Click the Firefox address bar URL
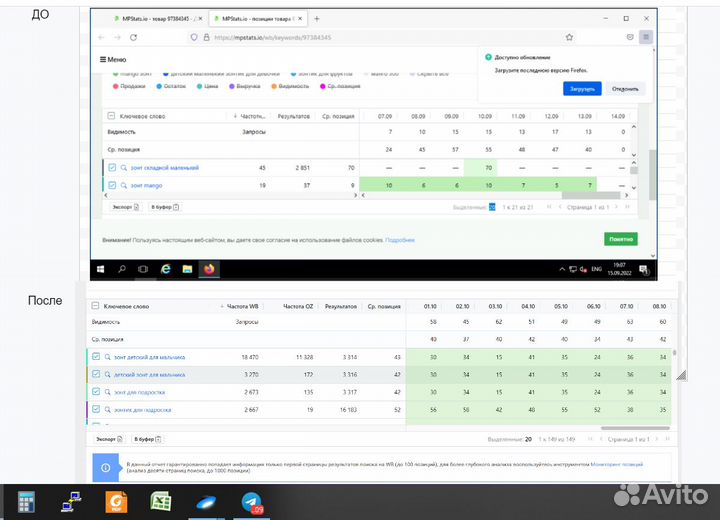Image resolution: width=720 pixels, height=520 pixels. pyautogui.click(x=273, y=37)
